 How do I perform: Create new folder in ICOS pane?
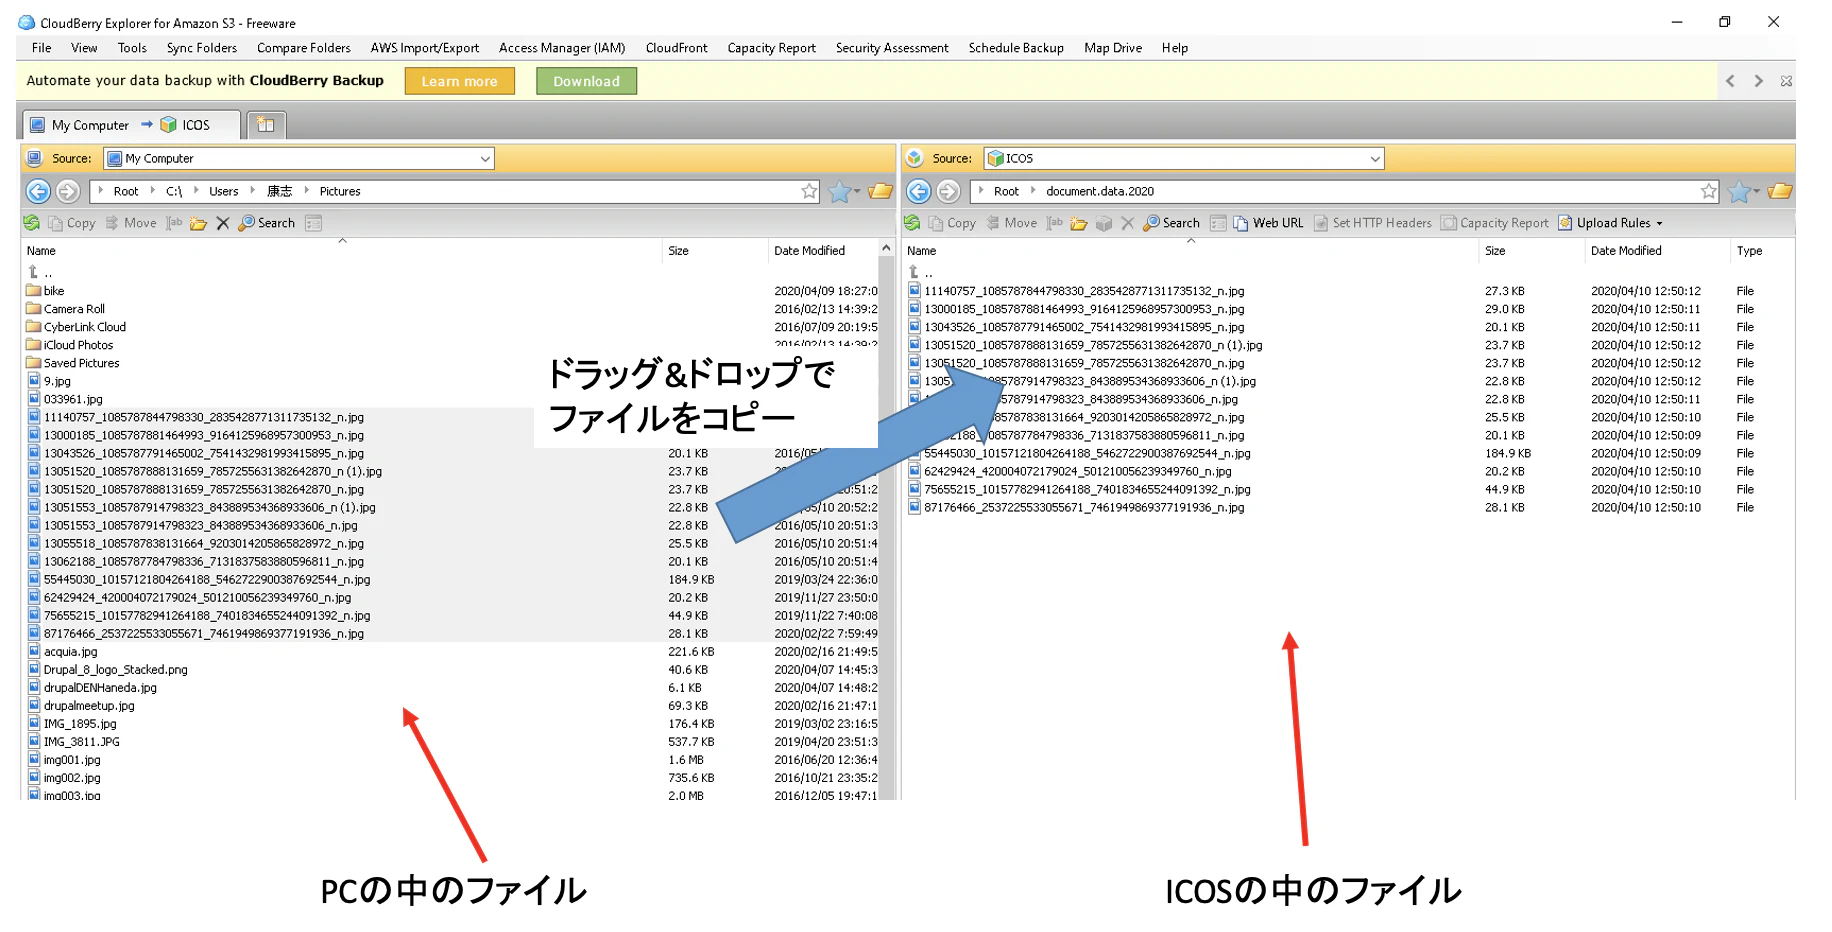tap(1078, 223)
